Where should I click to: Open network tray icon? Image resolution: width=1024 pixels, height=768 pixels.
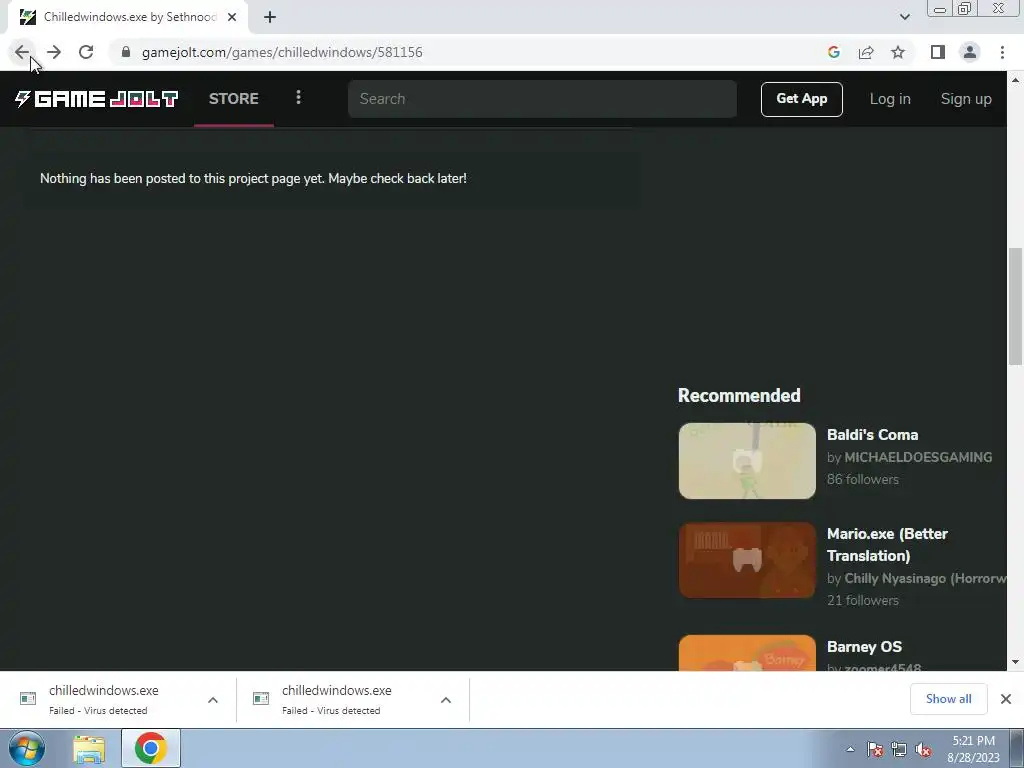pos(899,749)
